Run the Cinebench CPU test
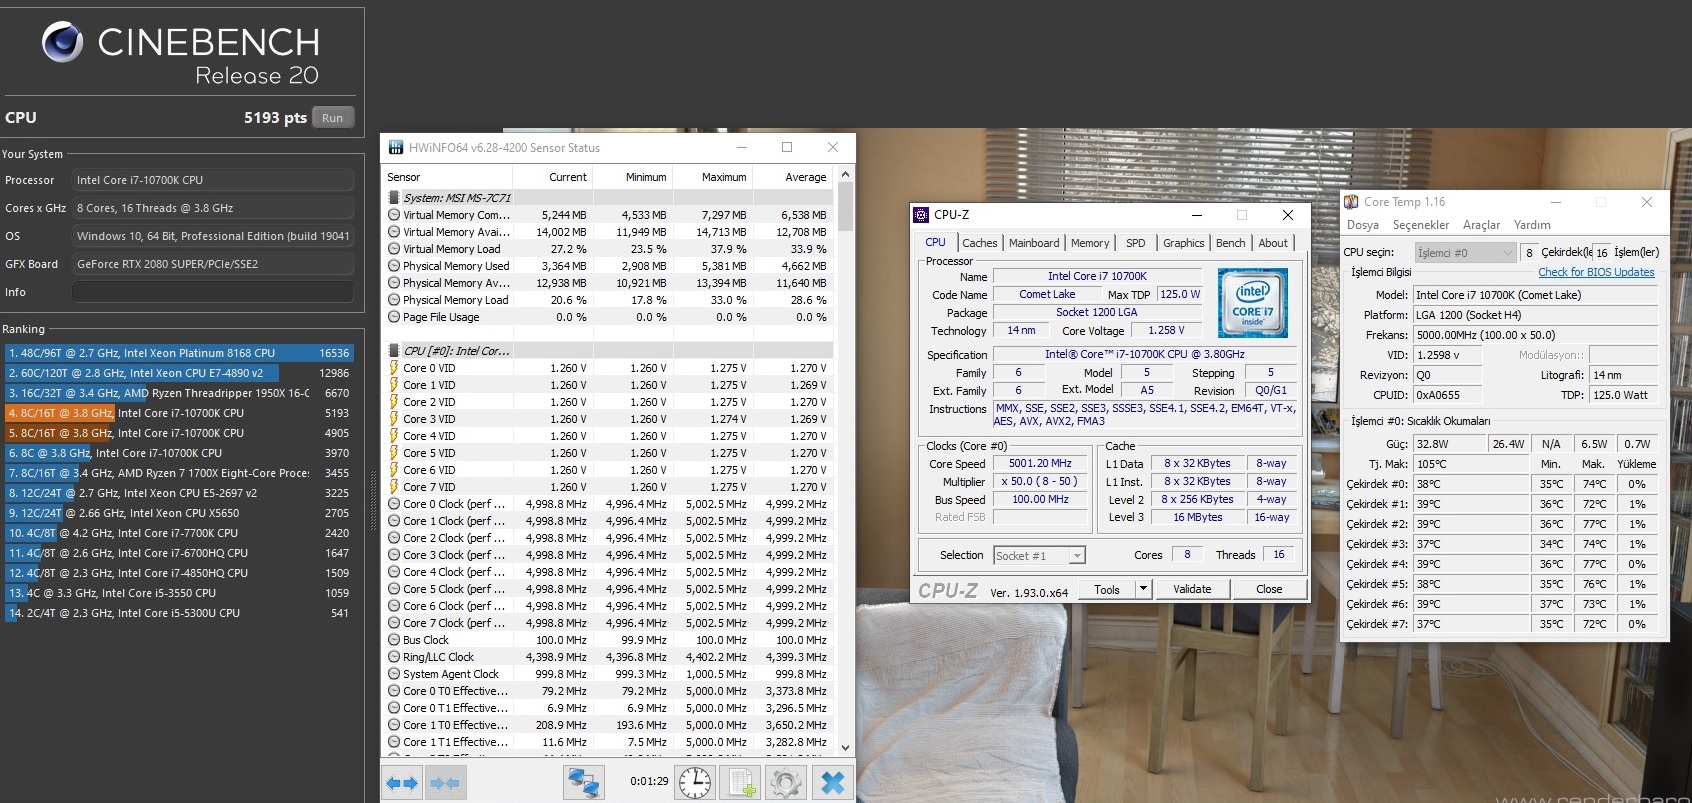Screen dimensions: 1692x803 (x=333, y=118)
